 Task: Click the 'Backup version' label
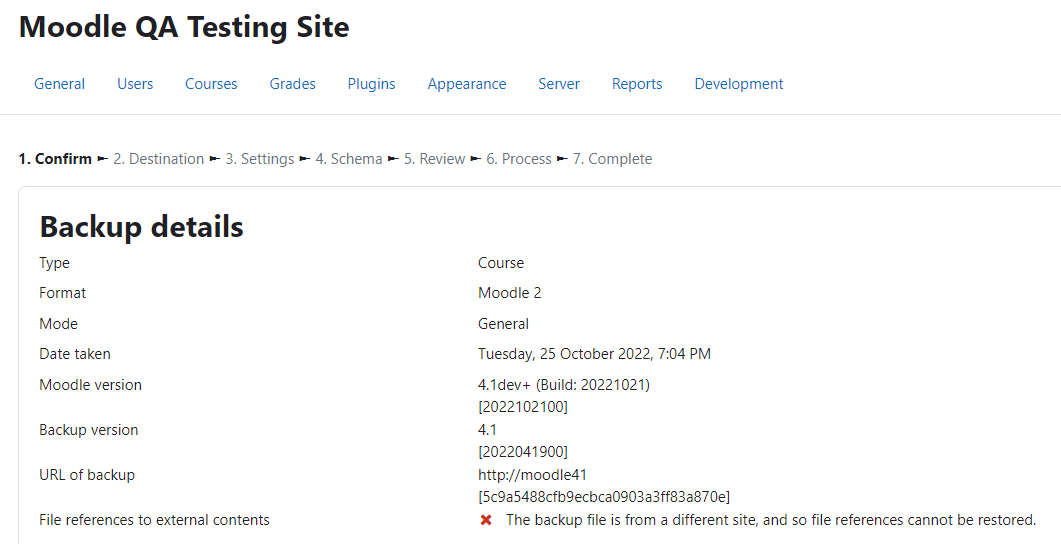tap(89, 430)
